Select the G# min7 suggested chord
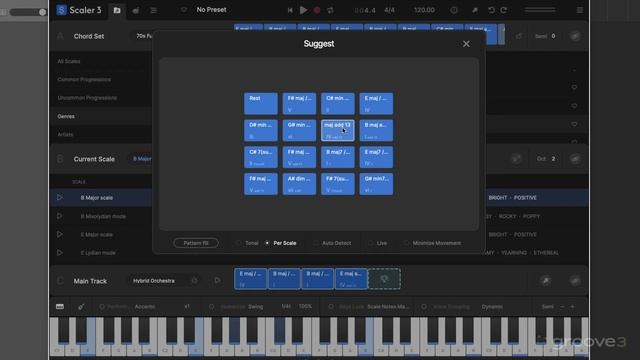Screen dimensions: 640x360 (x=376, y=184)
